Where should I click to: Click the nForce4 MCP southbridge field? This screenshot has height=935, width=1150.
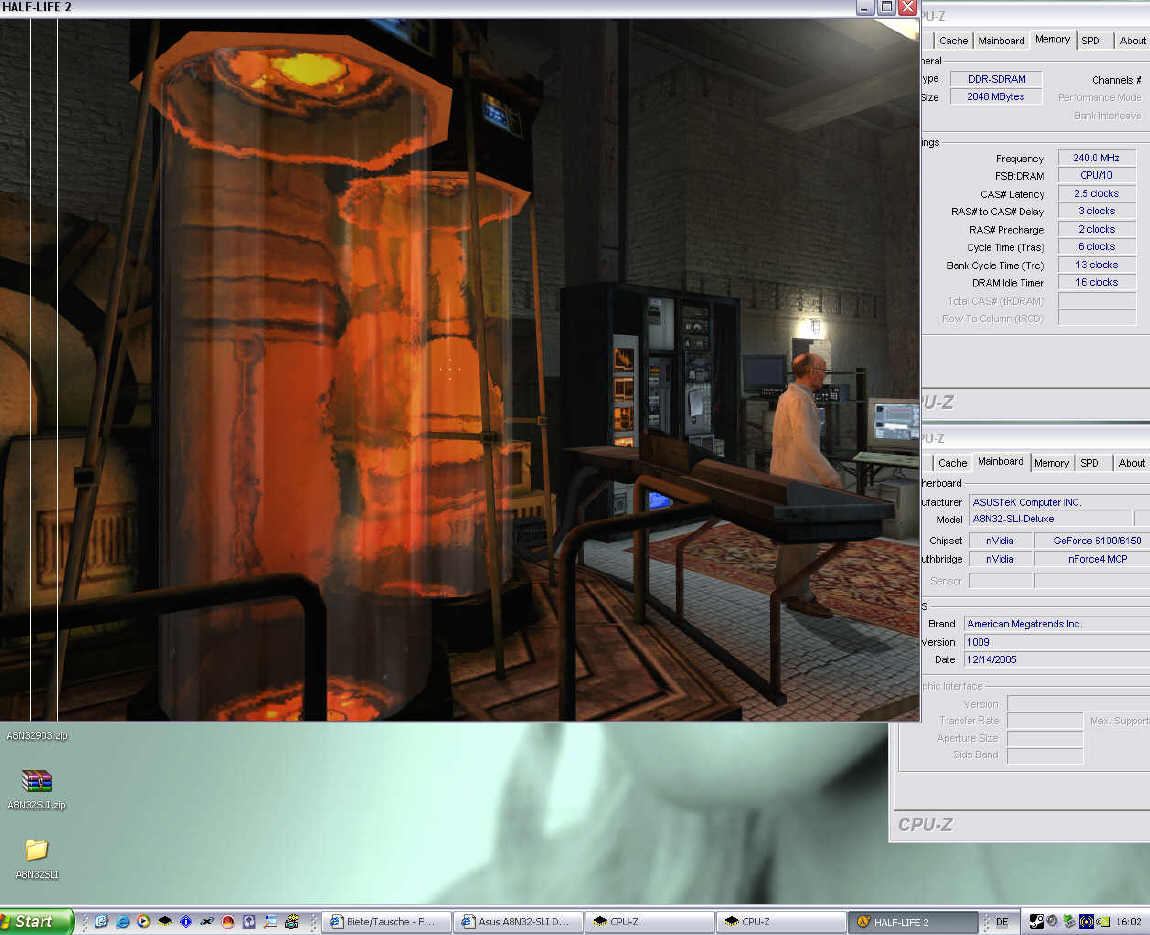tap(1092, 559)
